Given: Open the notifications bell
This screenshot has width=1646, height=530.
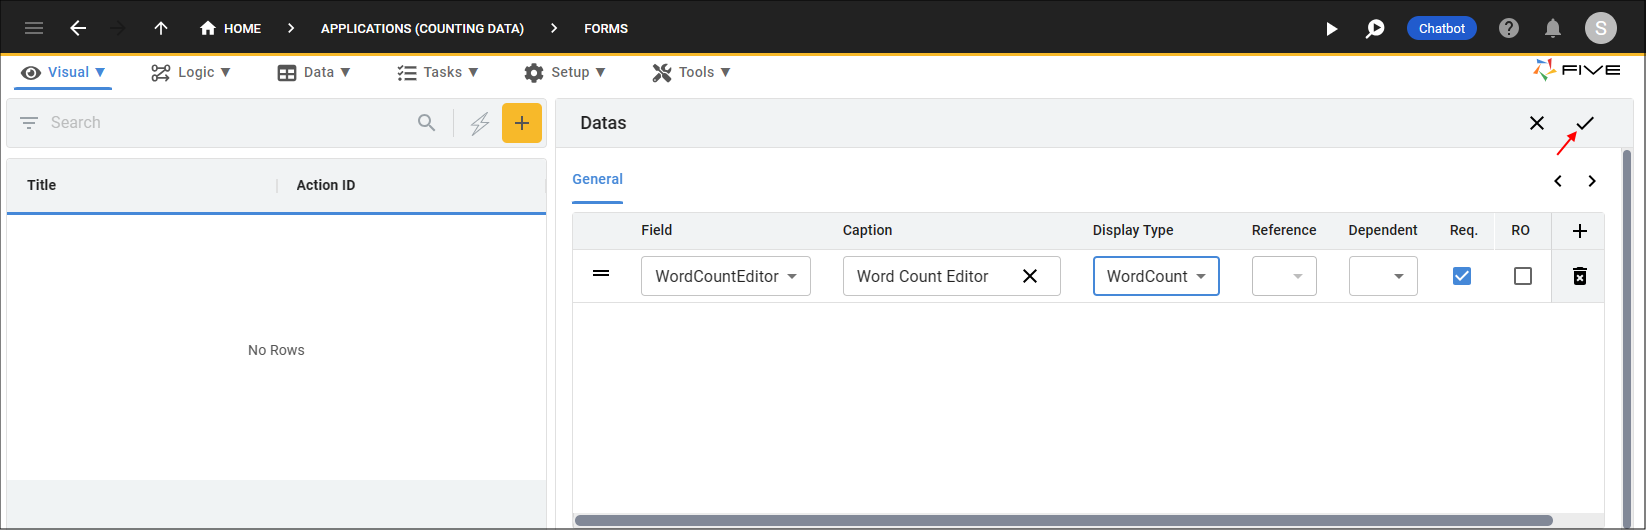Looking at the screenshot, I should [1553, 28].
